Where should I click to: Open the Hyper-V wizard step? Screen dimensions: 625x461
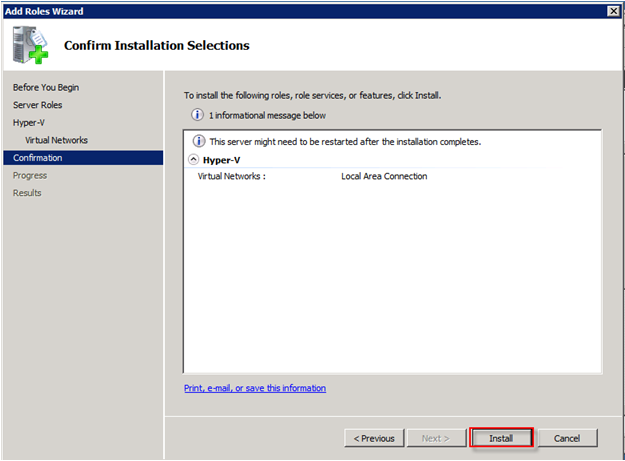[x=29, y=122]
